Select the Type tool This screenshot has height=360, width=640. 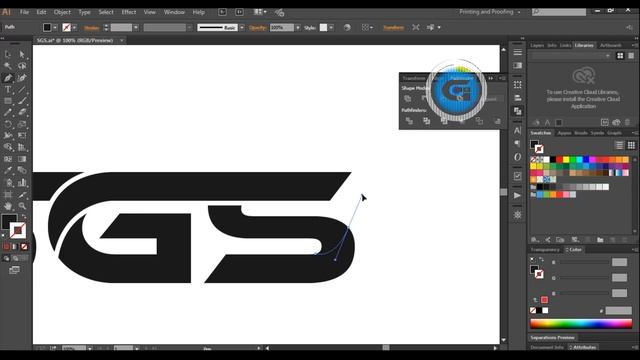tap(8, 89)
